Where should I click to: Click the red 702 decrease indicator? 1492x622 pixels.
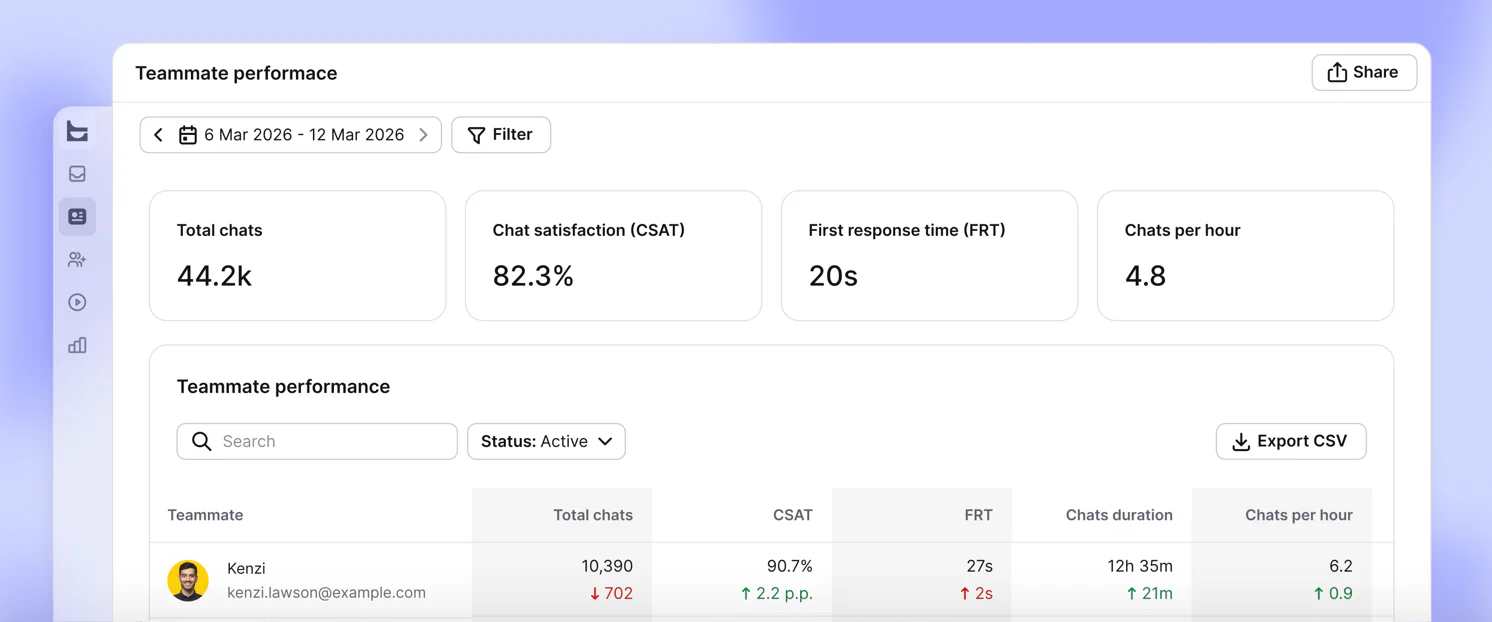tap(611, 594)
